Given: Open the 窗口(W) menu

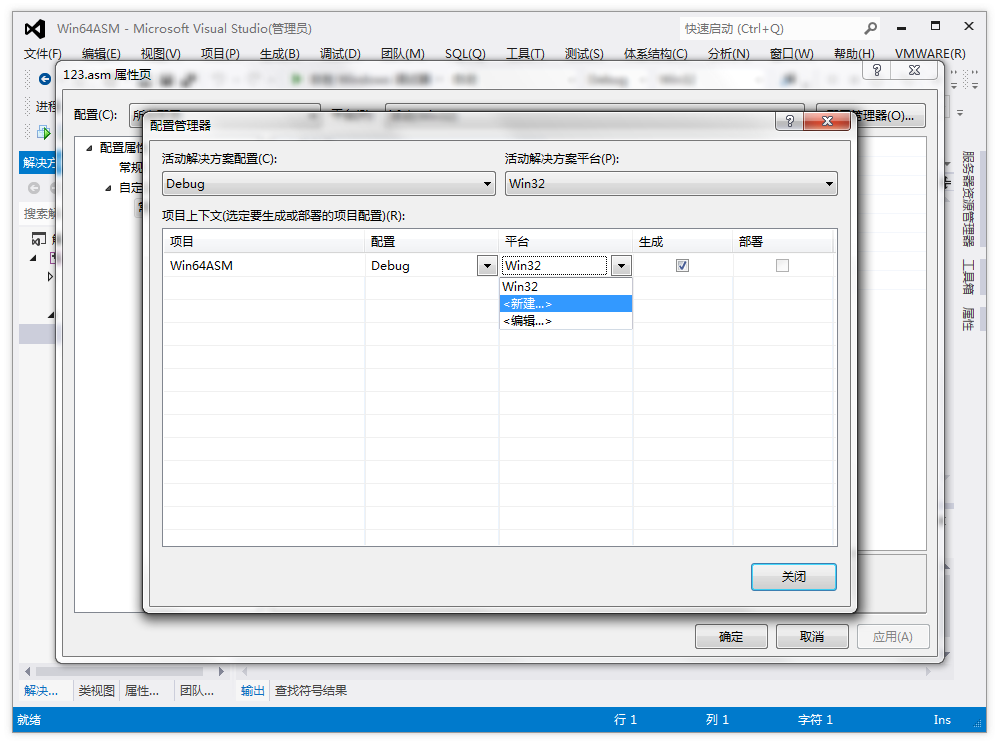Looking at the screenshot, I should [x=791, y=54].
